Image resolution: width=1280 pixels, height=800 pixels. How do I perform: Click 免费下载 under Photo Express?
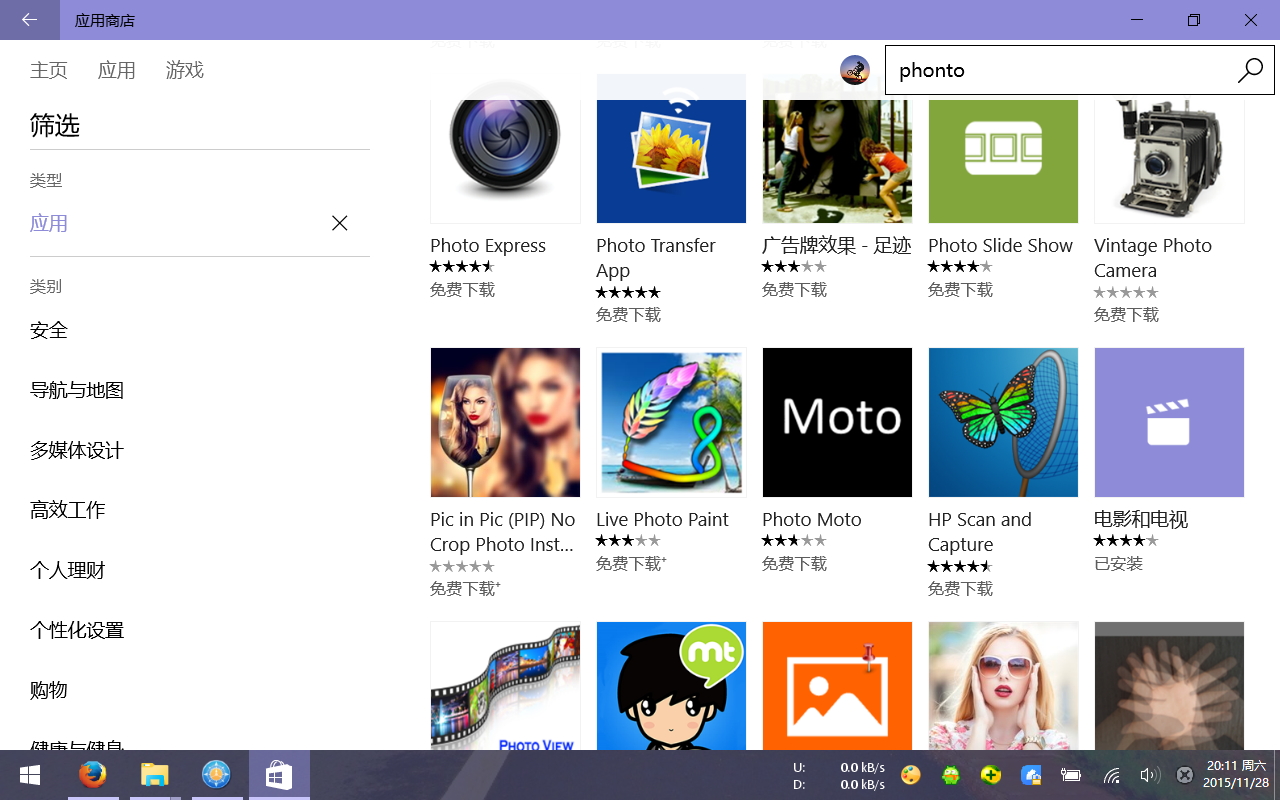462,290
